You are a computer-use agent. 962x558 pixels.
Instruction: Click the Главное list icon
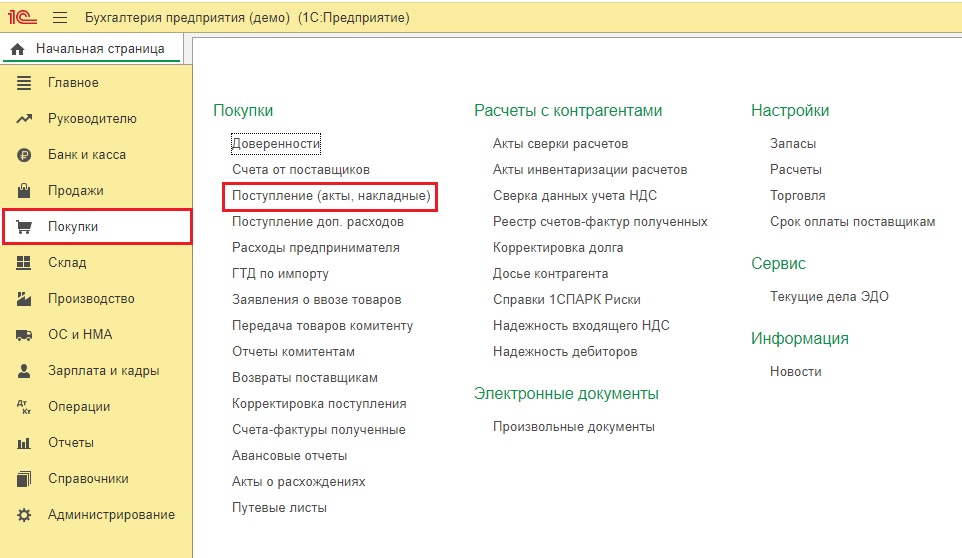(x=24, y=83)
